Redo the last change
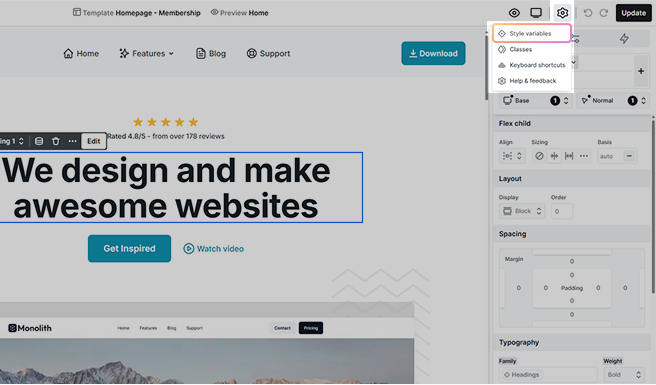Image resolution: width=656 pixels, height=385 pixels. [x=604, y=13]
